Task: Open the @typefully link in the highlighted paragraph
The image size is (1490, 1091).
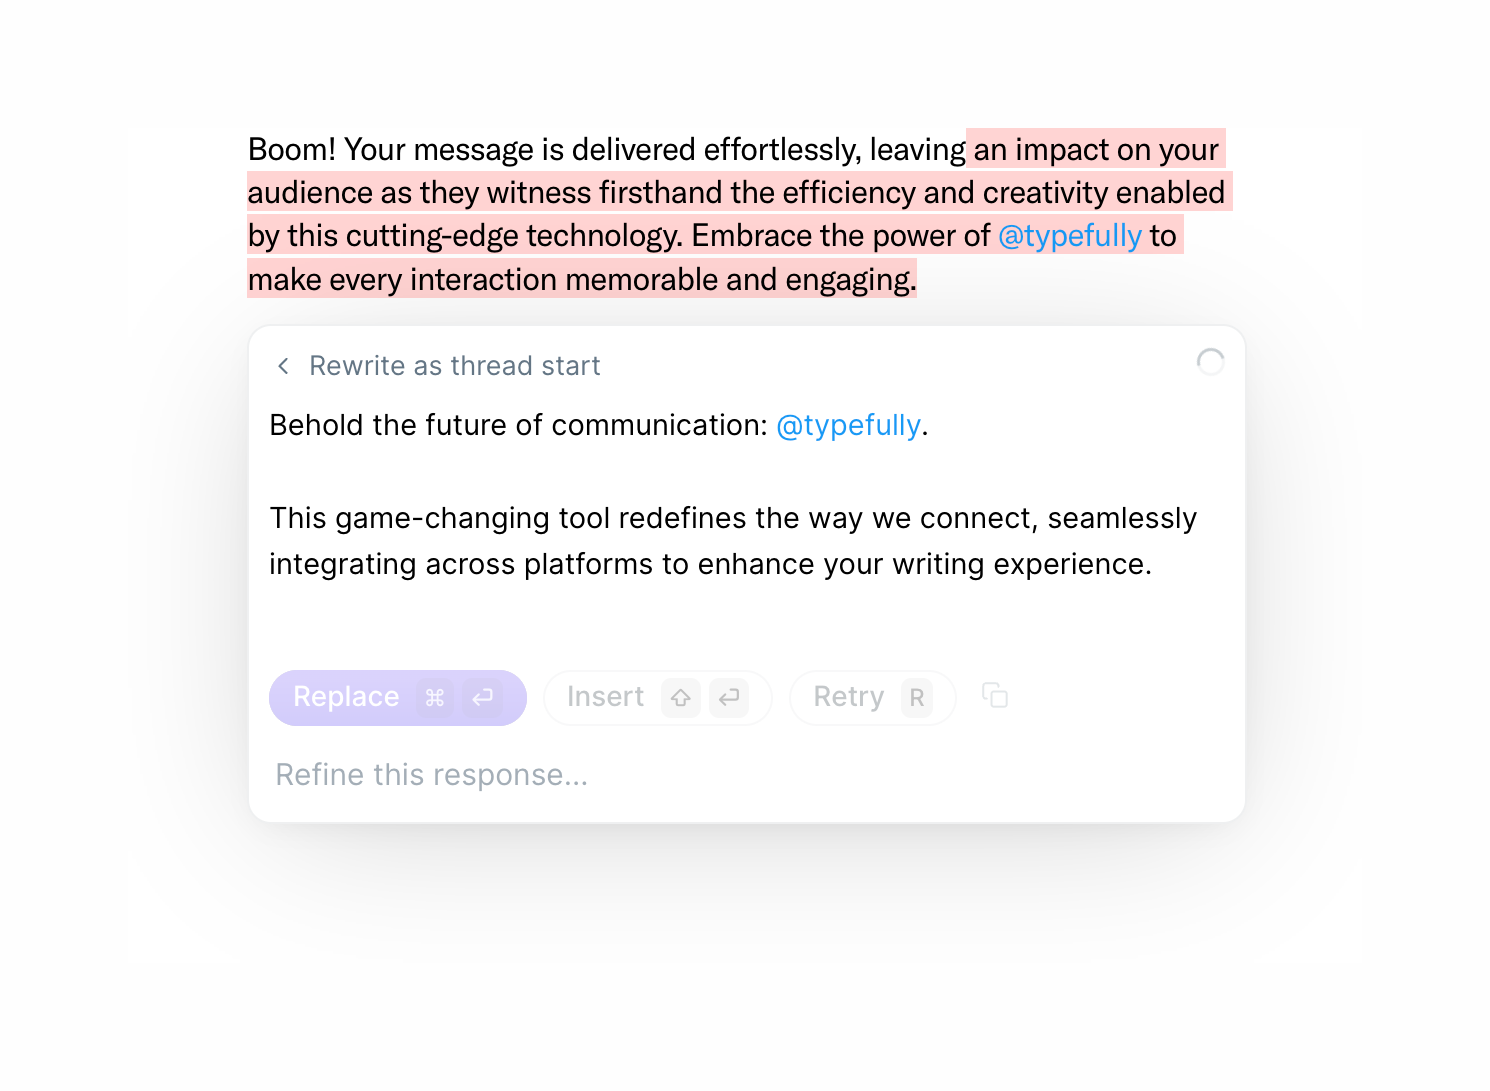Action: tap(1070, 236)
